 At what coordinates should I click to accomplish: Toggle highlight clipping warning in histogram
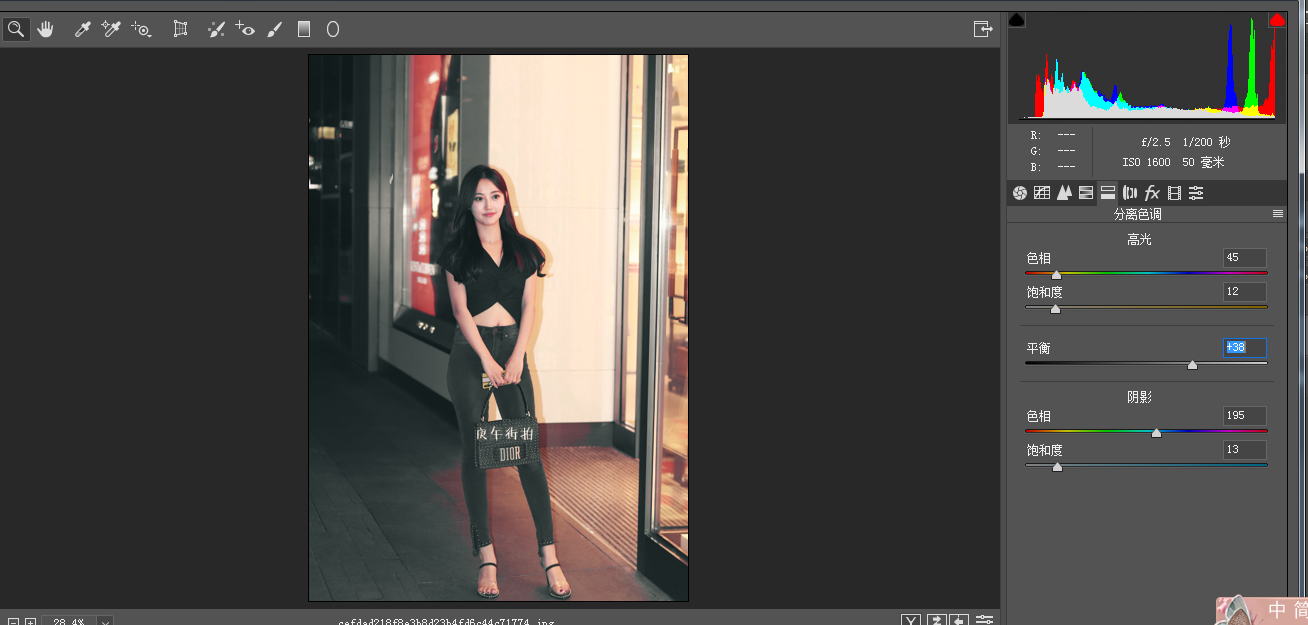click(x=1277, y=20)
